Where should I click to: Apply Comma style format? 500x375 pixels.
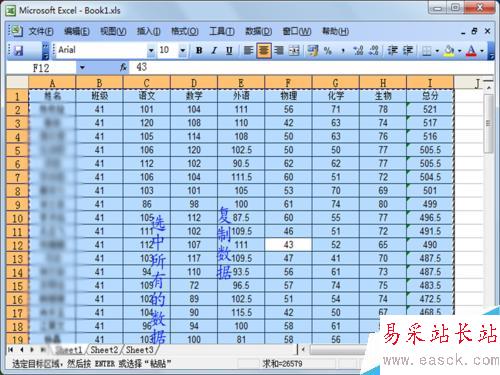click(343, 51)
